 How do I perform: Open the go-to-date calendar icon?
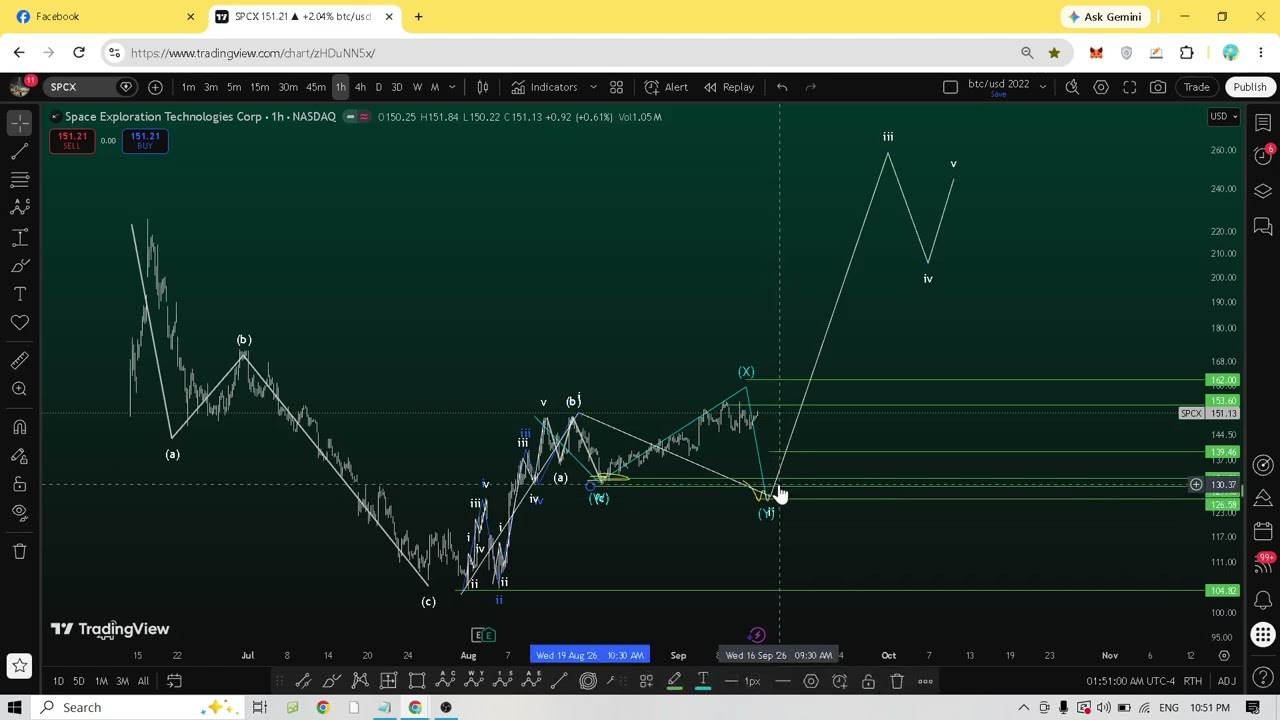point(174,681)
